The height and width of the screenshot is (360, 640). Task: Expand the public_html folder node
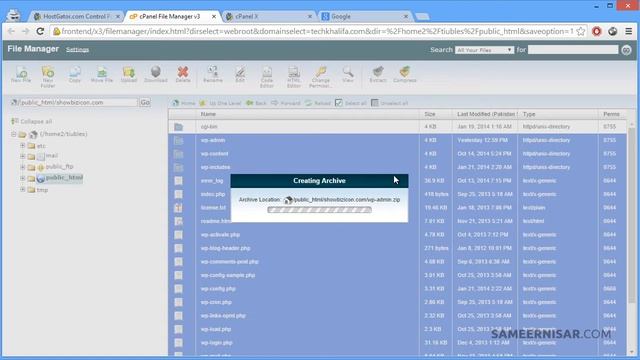[x=23, y=178]
